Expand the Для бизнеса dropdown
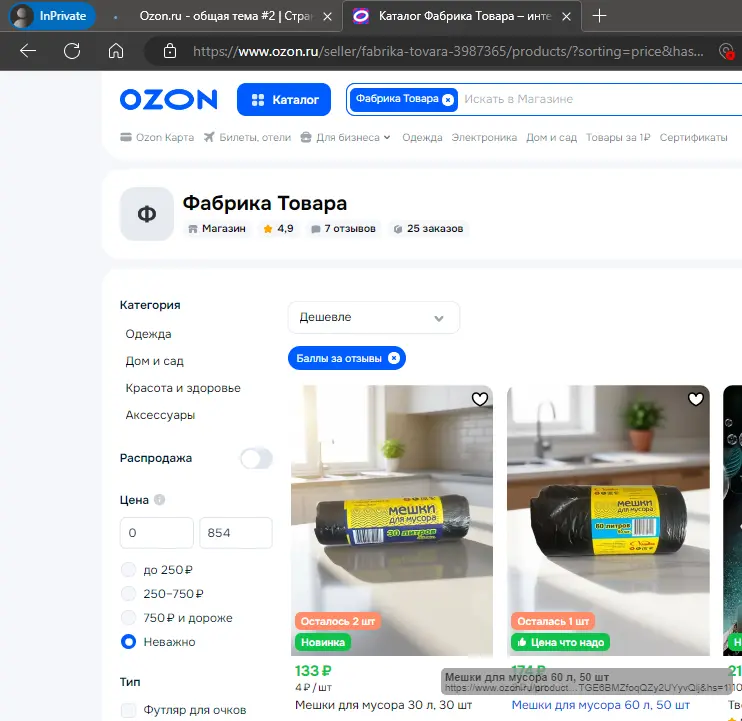 (x=345, y=137)
